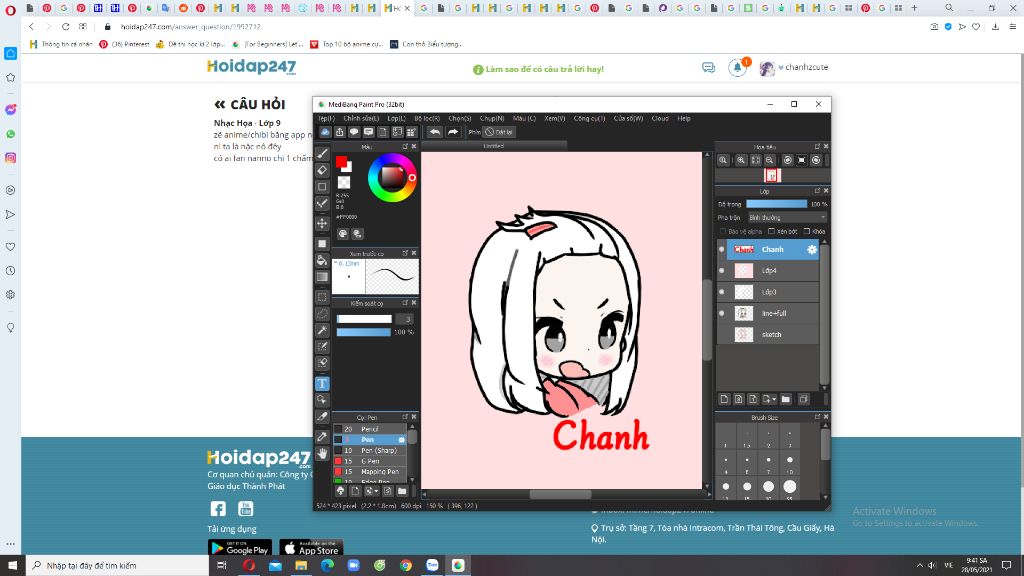Enable the Khóa checkbox

pos(807,231)
